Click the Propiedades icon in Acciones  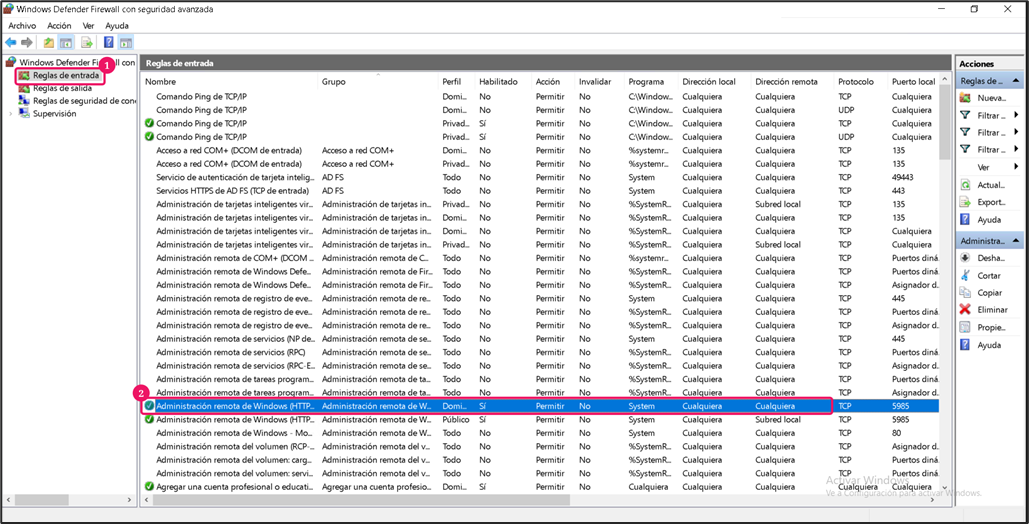[x=965, y=327]
